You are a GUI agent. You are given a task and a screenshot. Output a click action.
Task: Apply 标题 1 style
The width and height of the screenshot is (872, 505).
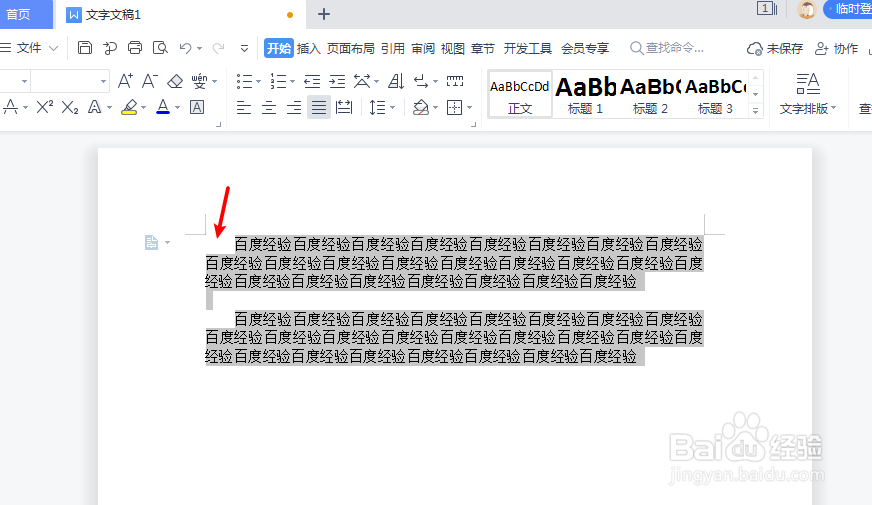(585, 94)
